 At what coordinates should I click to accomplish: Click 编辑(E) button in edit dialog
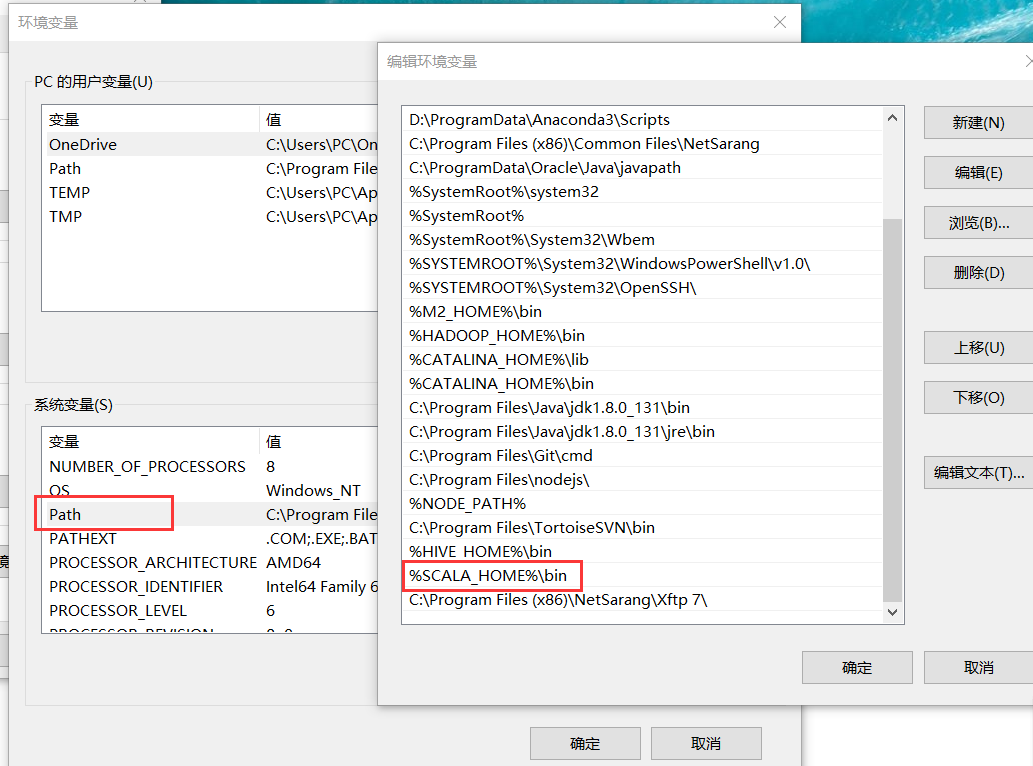pos(978,173)
